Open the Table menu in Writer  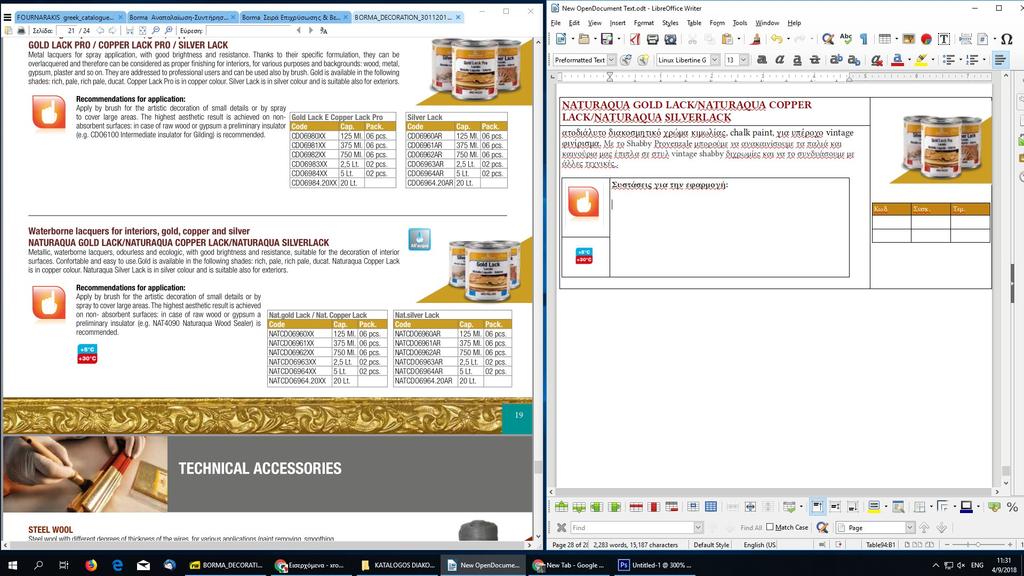click(x=694, y=23)
